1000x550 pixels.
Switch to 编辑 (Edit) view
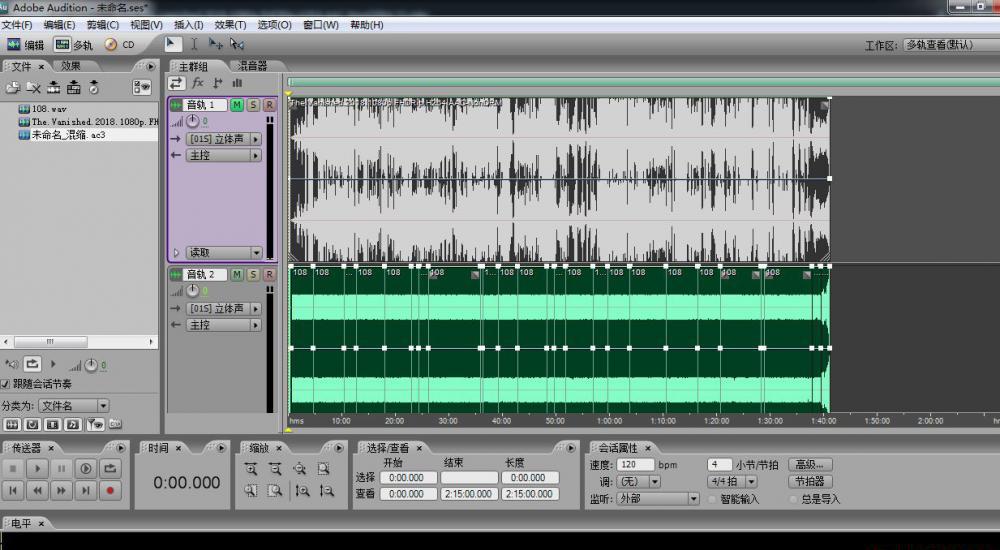point(26,45)
